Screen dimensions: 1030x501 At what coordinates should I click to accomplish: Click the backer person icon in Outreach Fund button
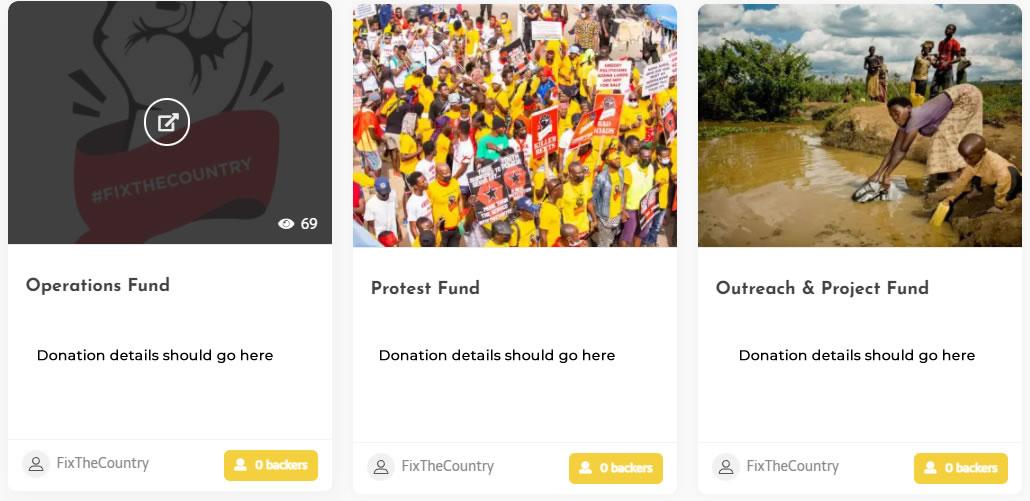tap(930, 468)
